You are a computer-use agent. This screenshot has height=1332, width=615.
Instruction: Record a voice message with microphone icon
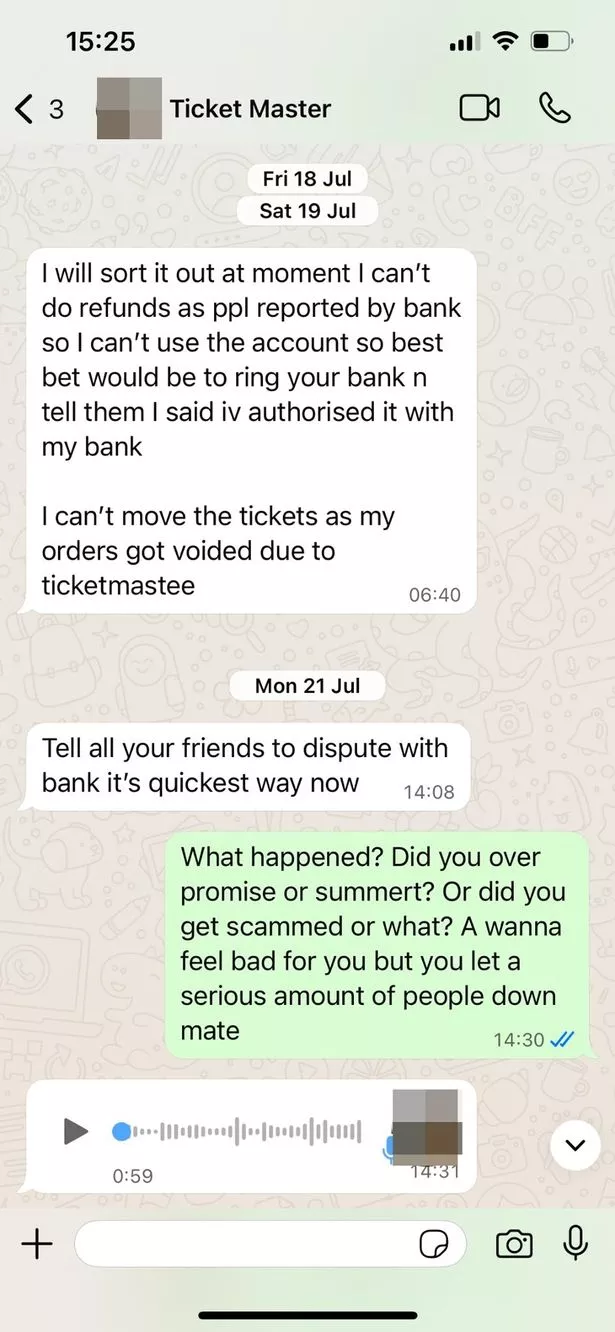point(575,1243)
